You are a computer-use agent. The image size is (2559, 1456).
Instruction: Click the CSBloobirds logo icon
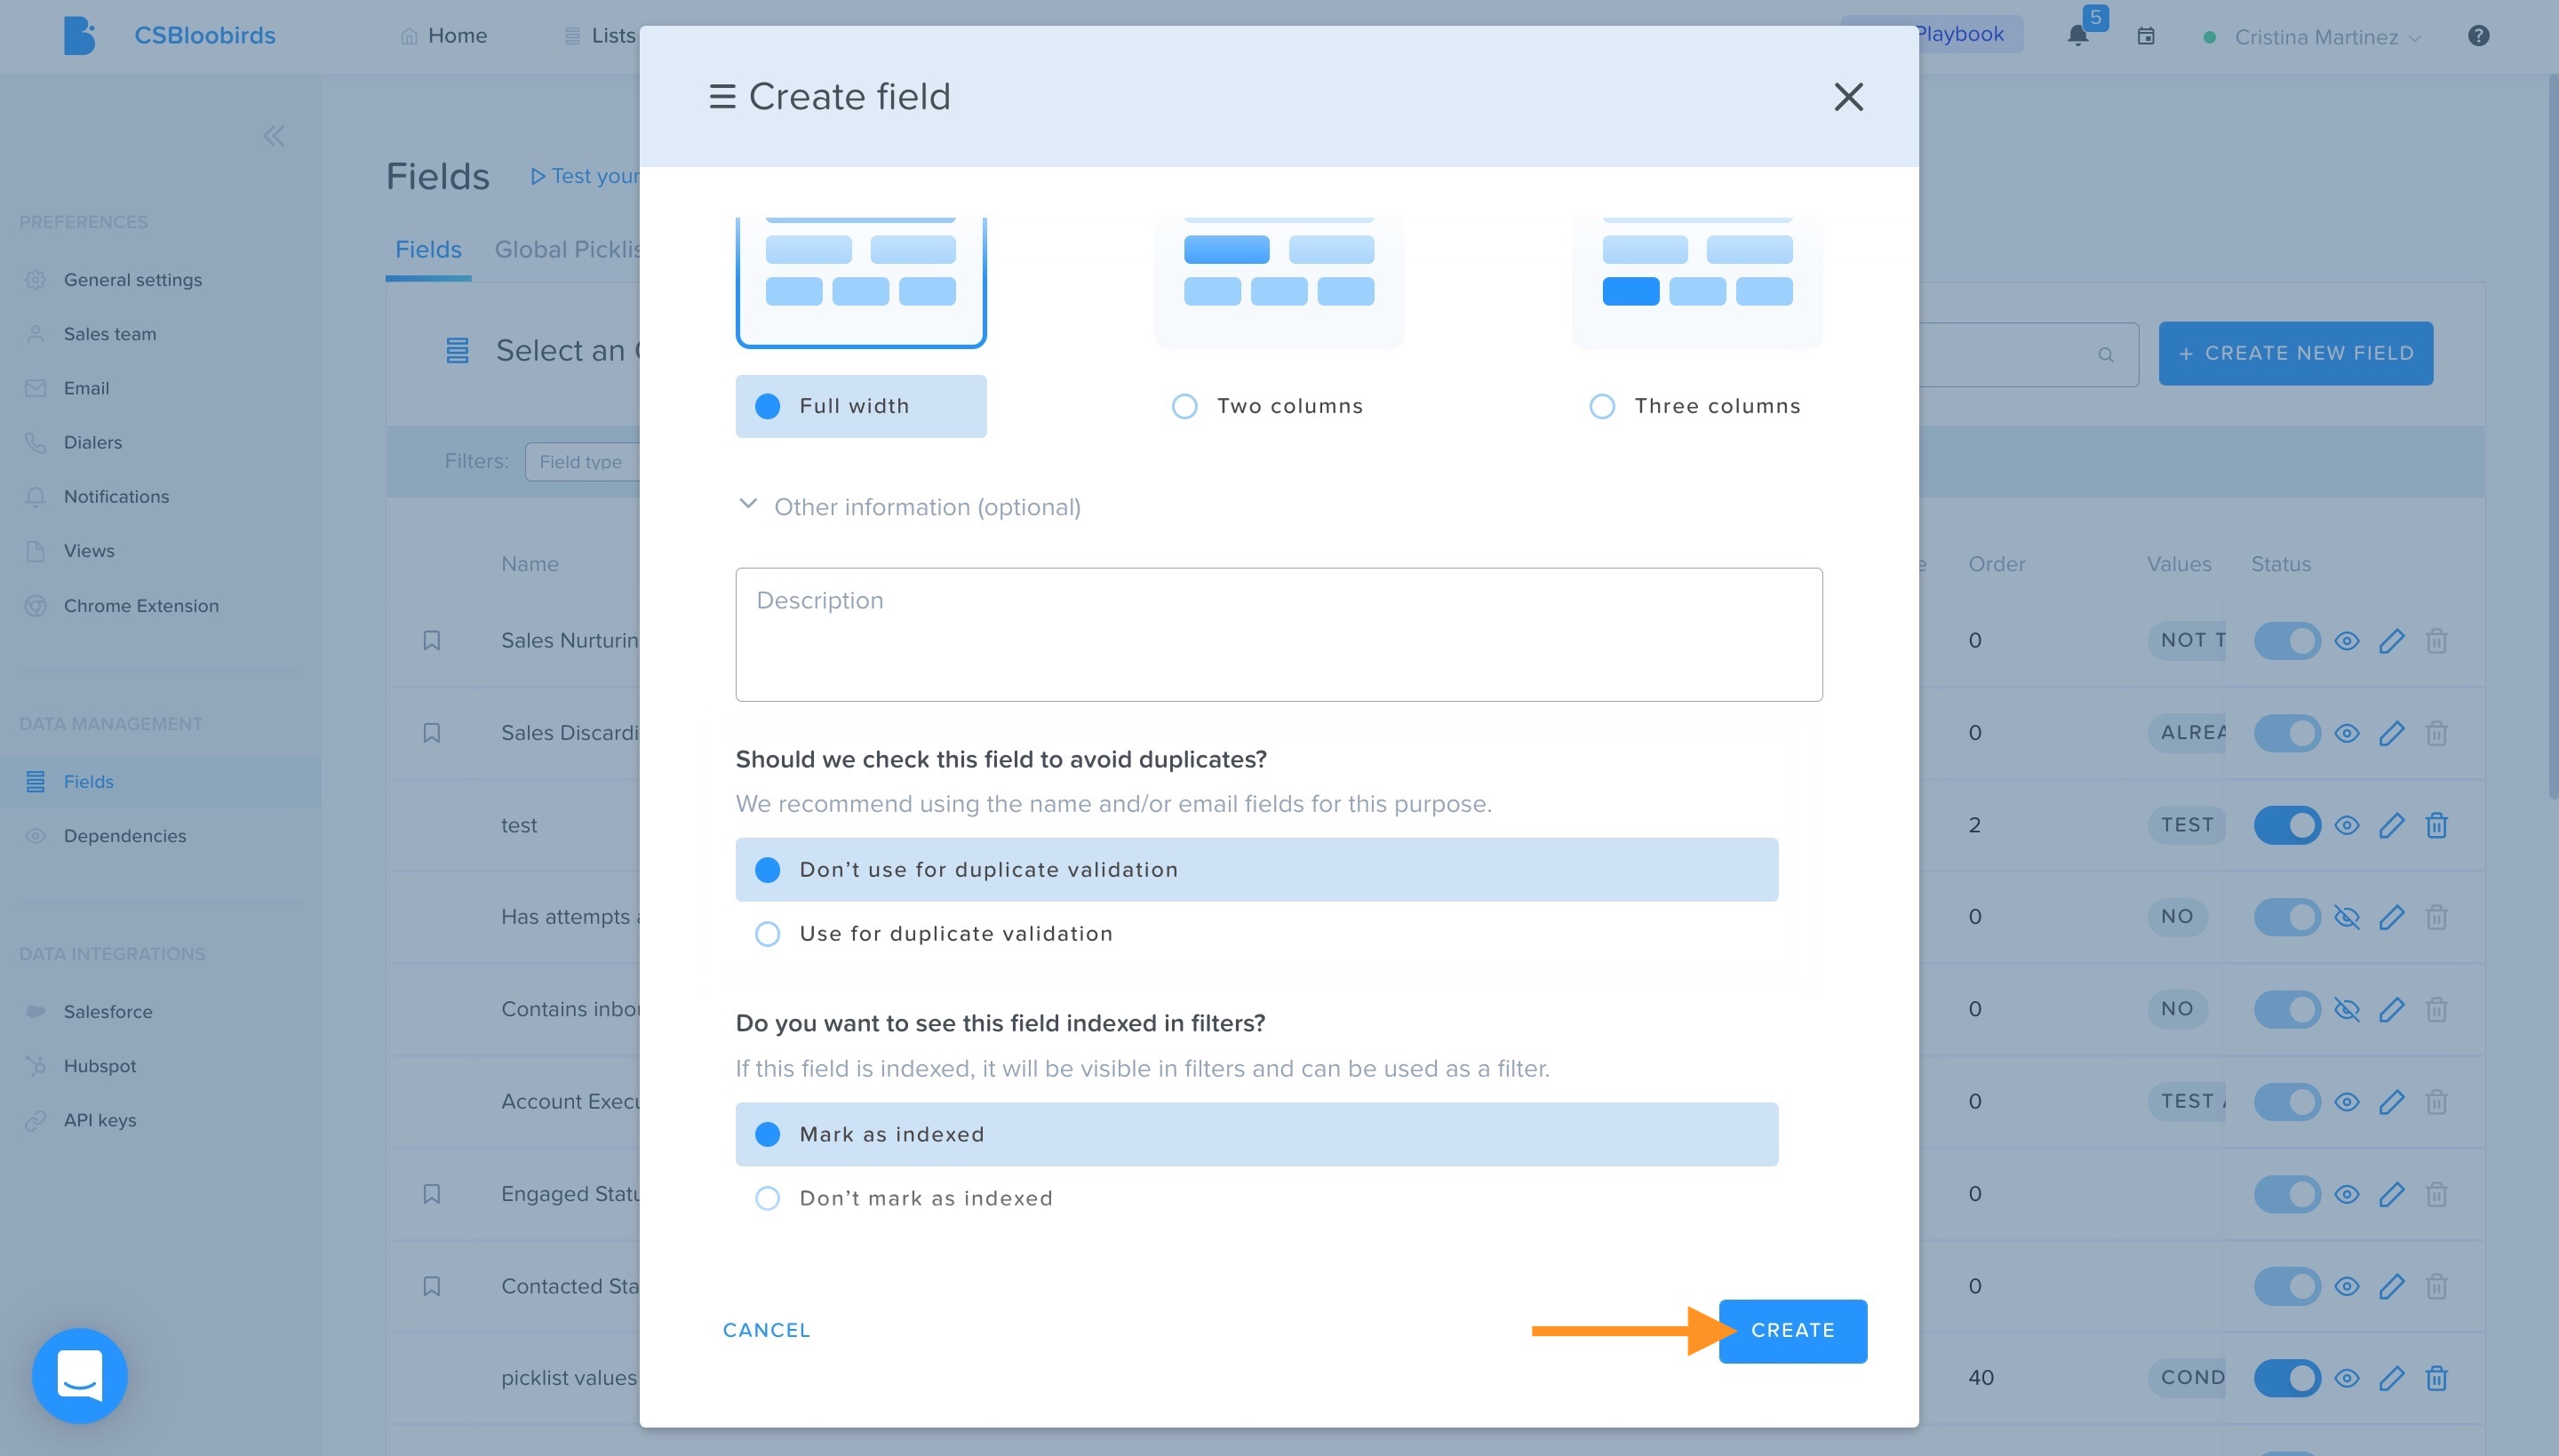pos(79,36)
